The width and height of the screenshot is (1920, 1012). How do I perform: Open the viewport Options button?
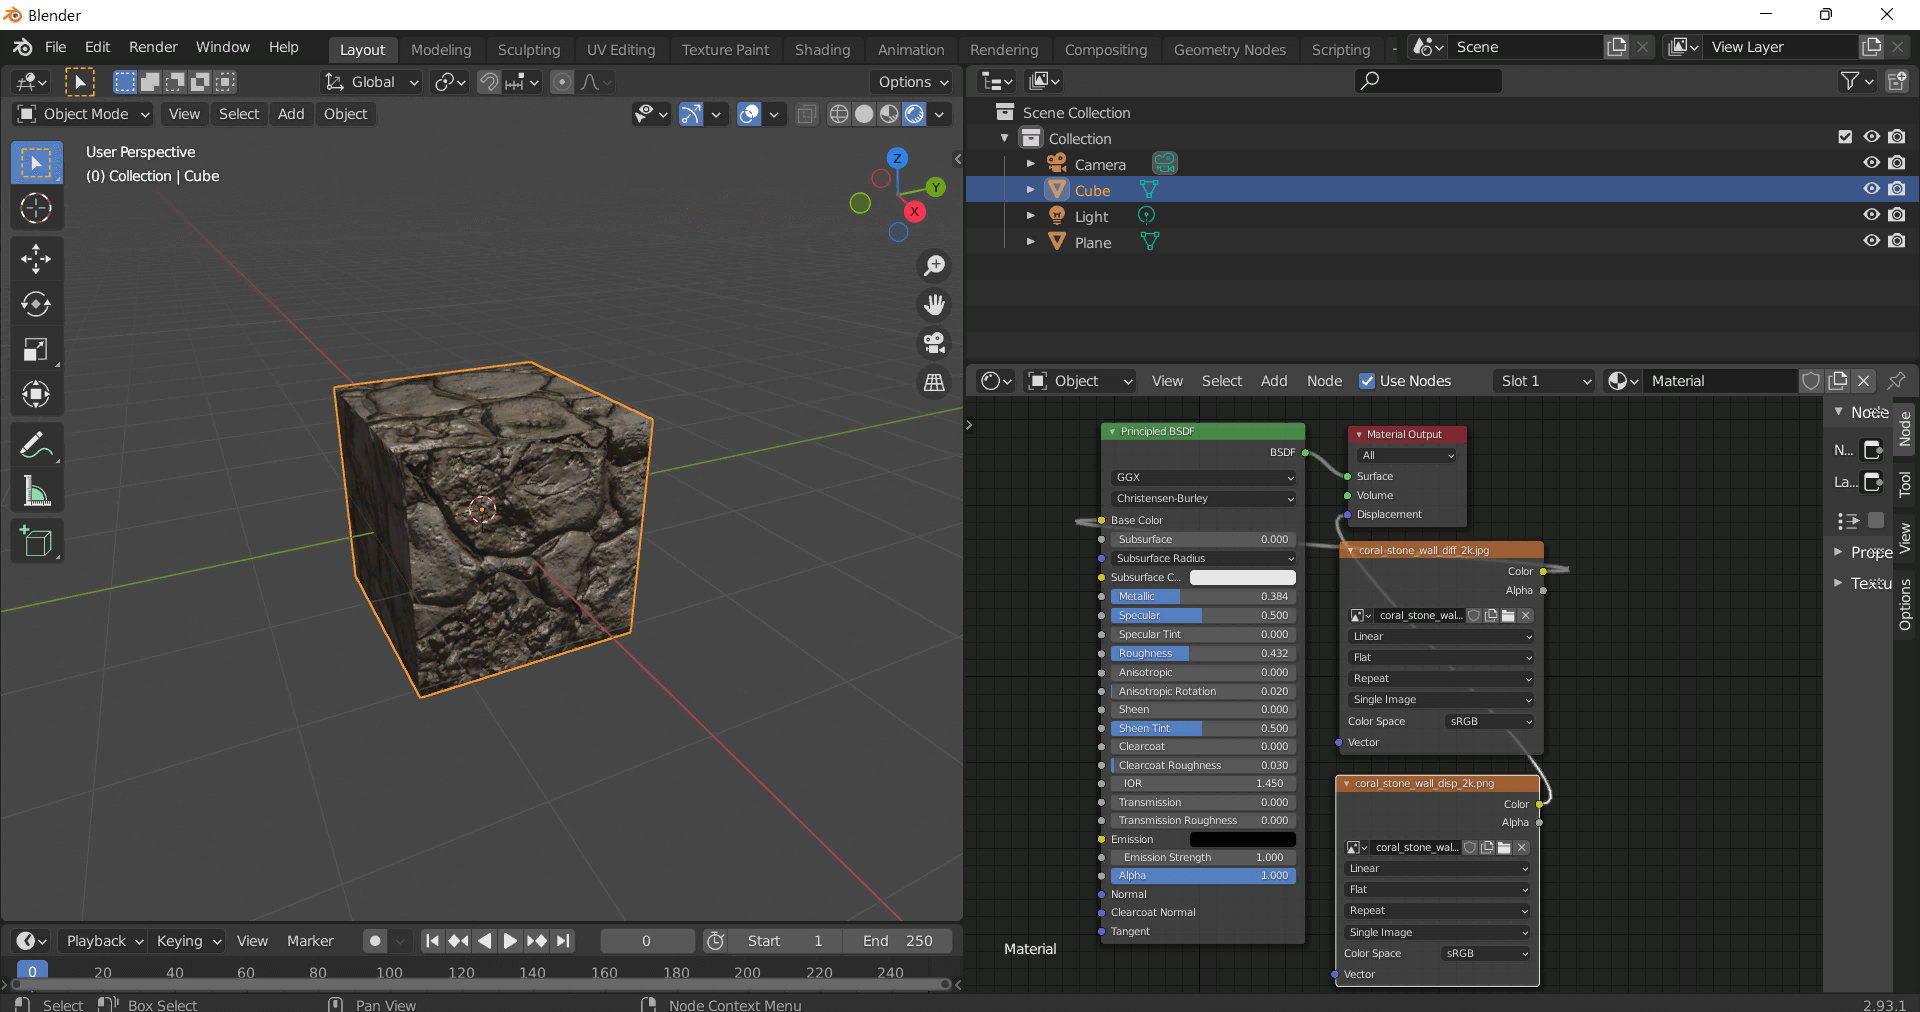pyautogui.click(x=912, y=82)
